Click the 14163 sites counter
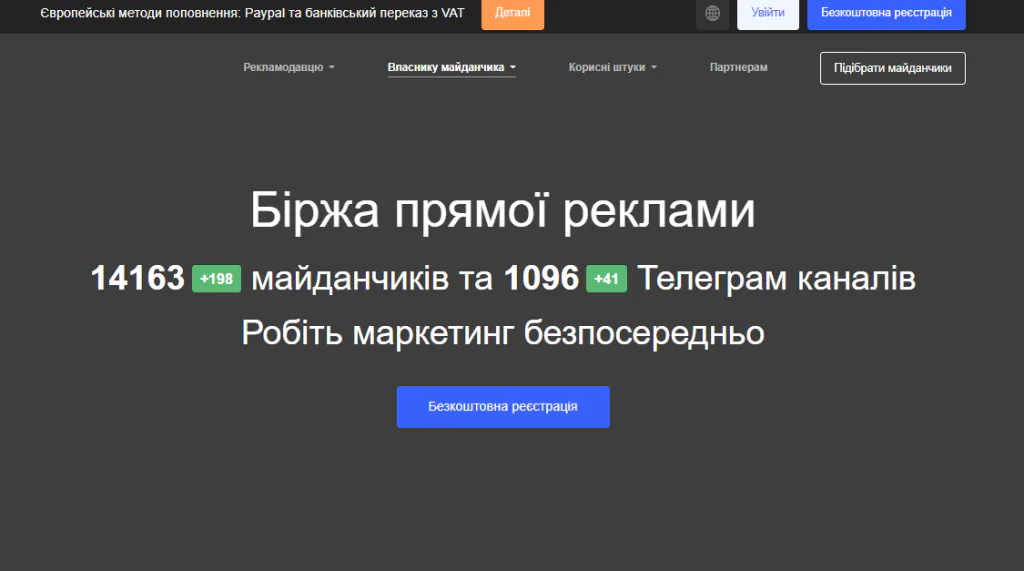This screenshot has width=1024, height=571. pos(138,278)
